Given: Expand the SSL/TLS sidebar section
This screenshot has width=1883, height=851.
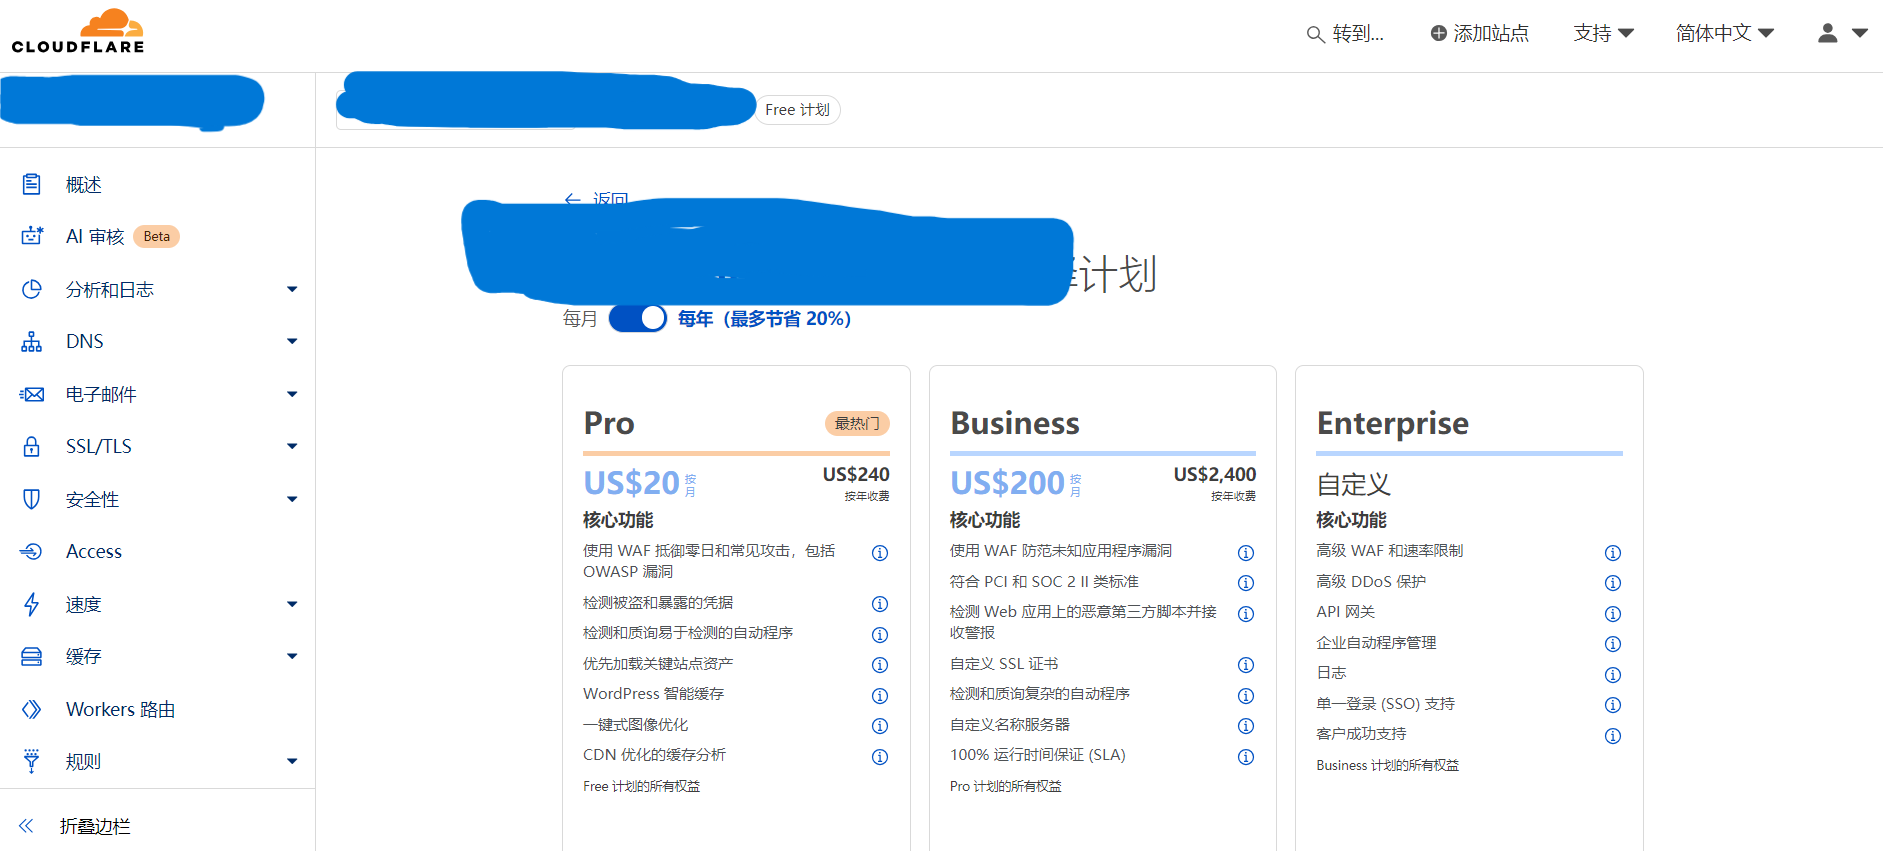Looking at the screenshot, I should click(x=292, y=446).
